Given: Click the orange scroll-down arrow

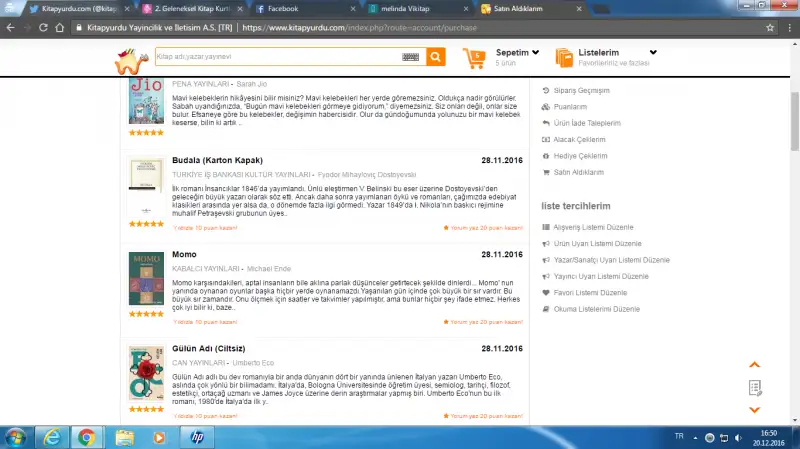Looking at the screenshot, I should tap(755, 409).
